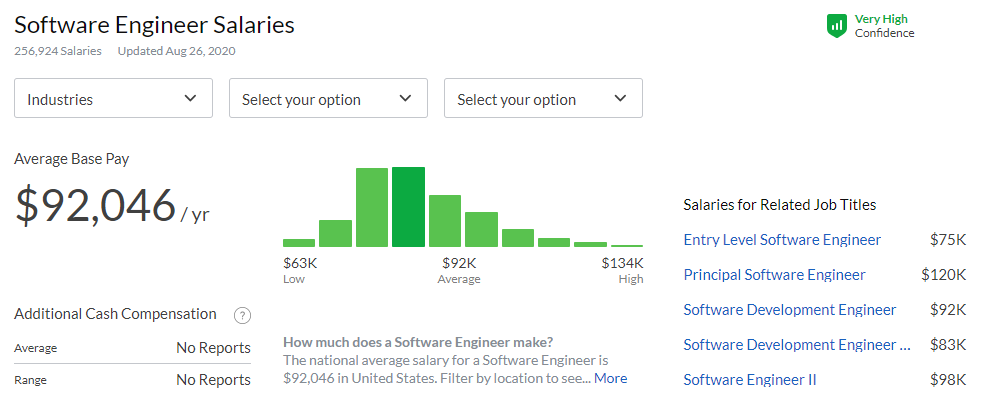985x403 pixels.
Task: Click the chevron on the last dropdown
Action: [x=621, y=98]
